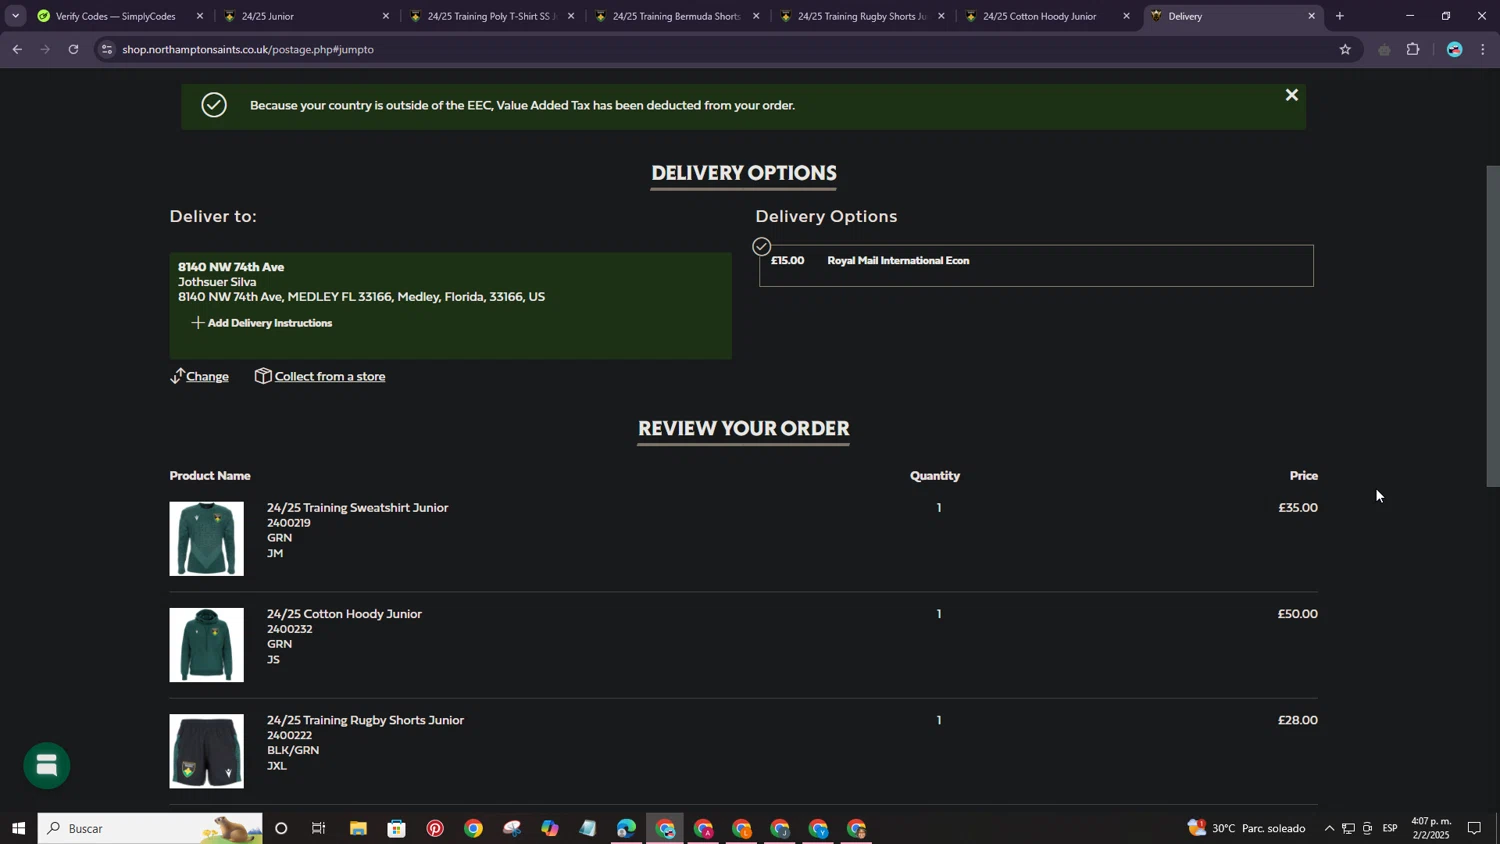Select the Royal Mail International Econ delivery option
This screenshot has width=1500, height=844.
1036,265
